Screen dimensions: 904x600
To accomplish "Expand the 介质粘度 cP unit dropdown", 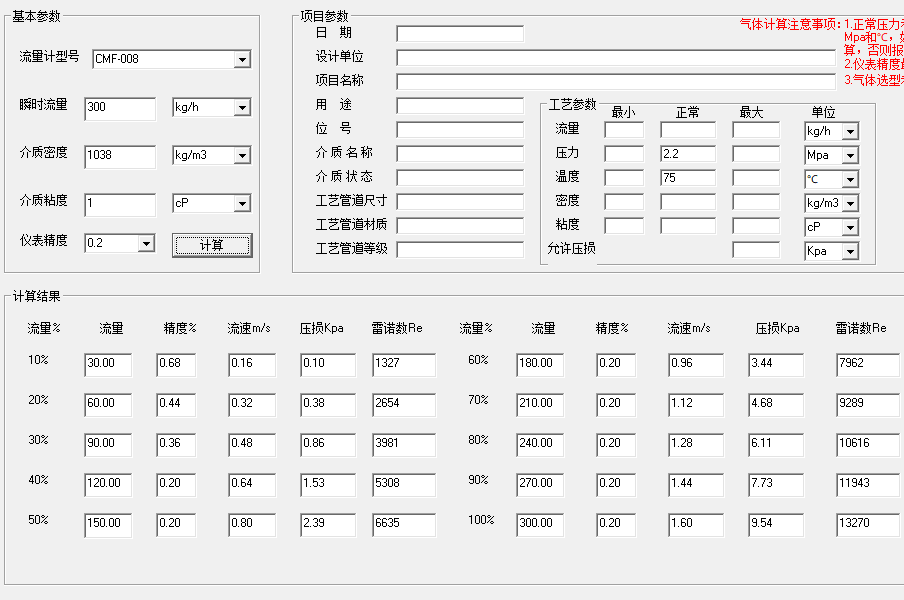I will (242, 204).
